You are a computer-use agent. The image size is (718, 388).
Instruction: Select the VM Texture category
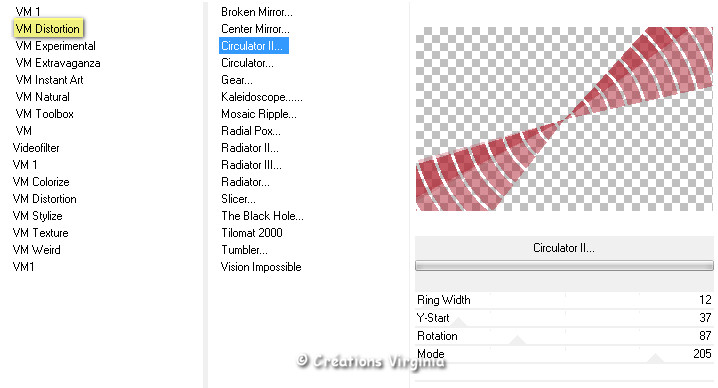click(40, 233)
